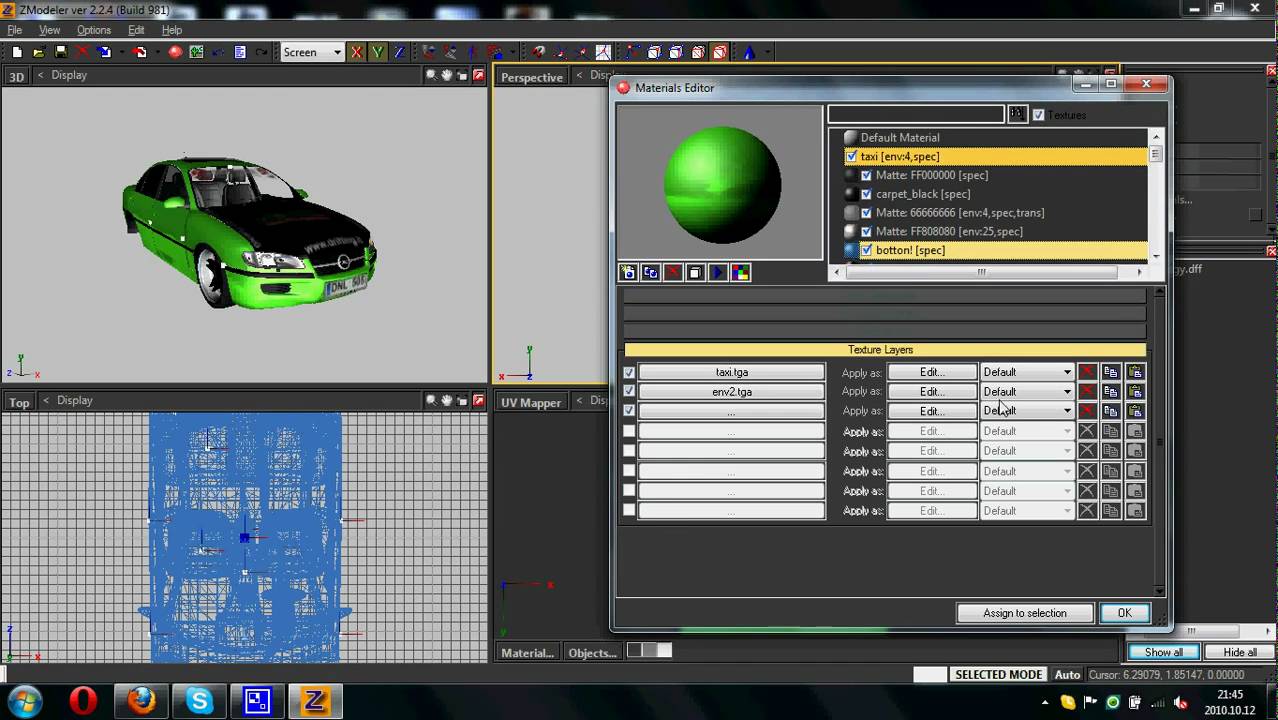Click the zoom icon in 3D viewport header
Image resolution: width=1278 pixels, height=720 pixels.
(431, 75)
